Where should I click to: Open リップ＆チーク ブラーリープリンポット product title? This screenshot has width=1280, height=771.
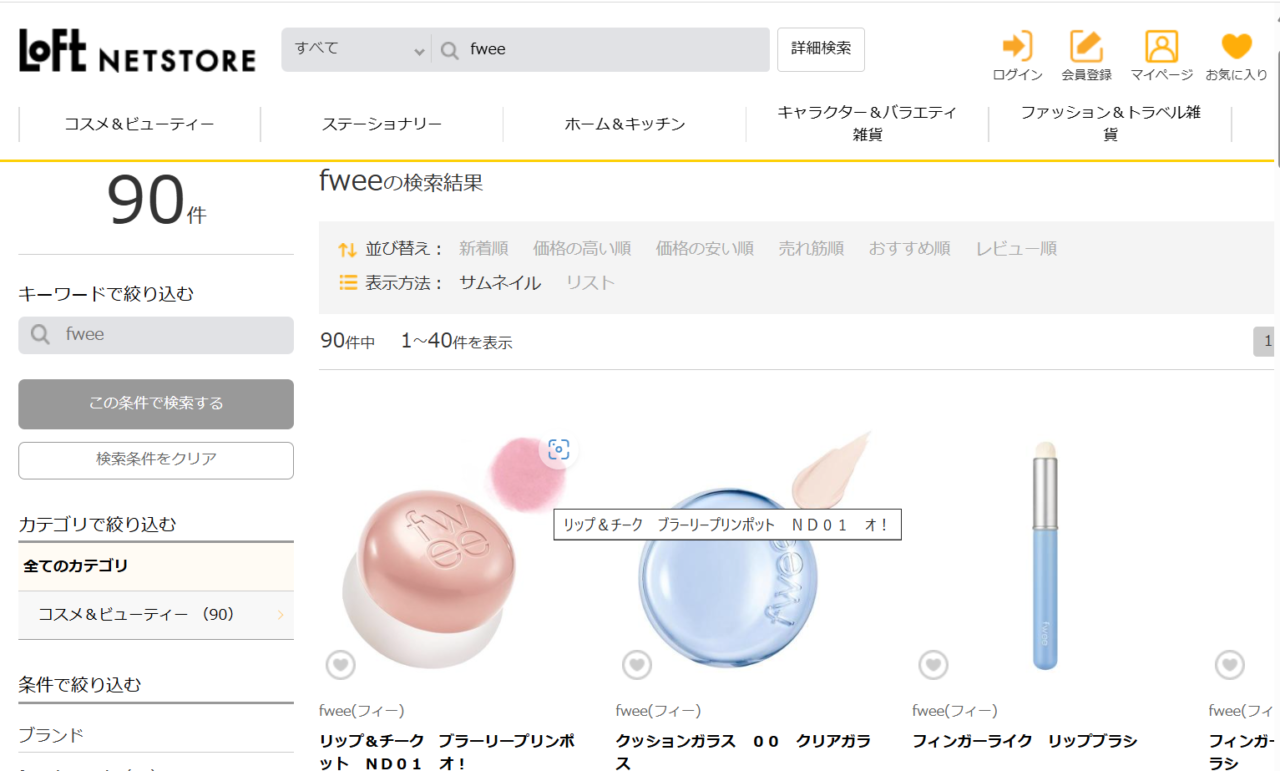tap(448, 752)
